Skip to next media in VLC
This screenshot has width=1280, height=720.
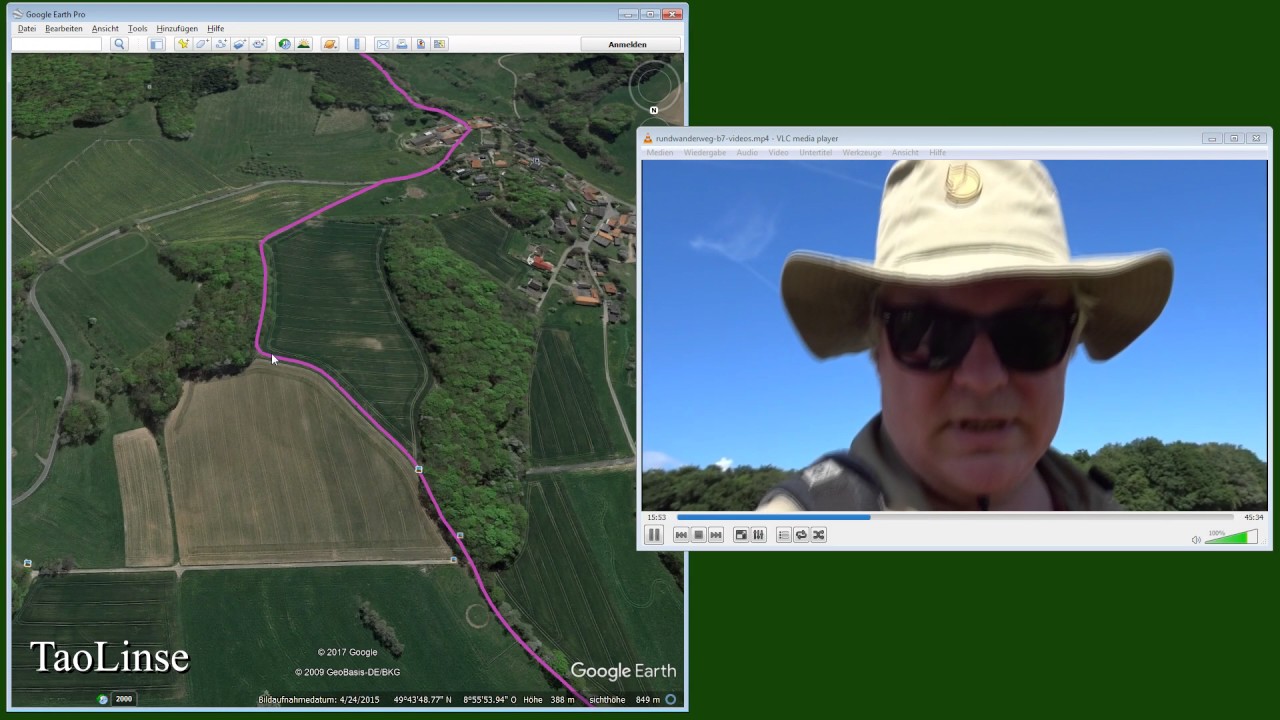click(715, 535)
